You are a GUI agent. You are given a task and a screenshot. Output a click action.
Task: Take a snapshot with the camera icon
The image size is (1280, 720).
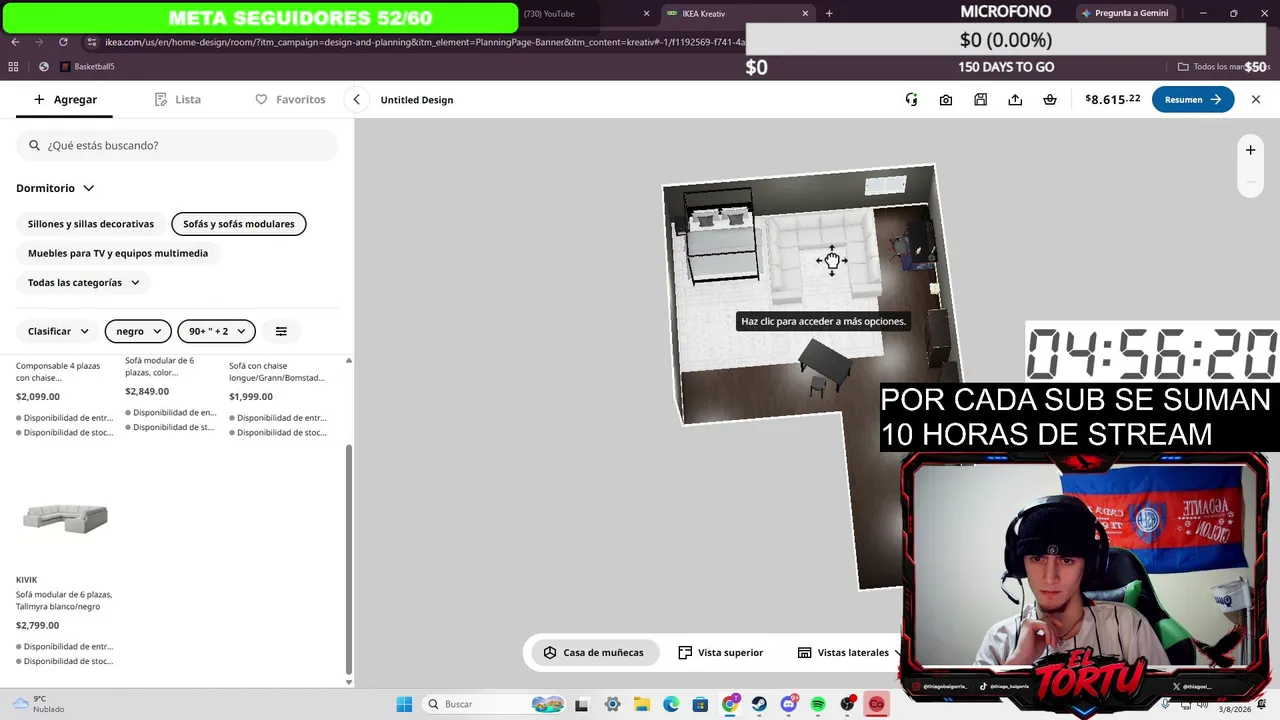pos(946,100)
